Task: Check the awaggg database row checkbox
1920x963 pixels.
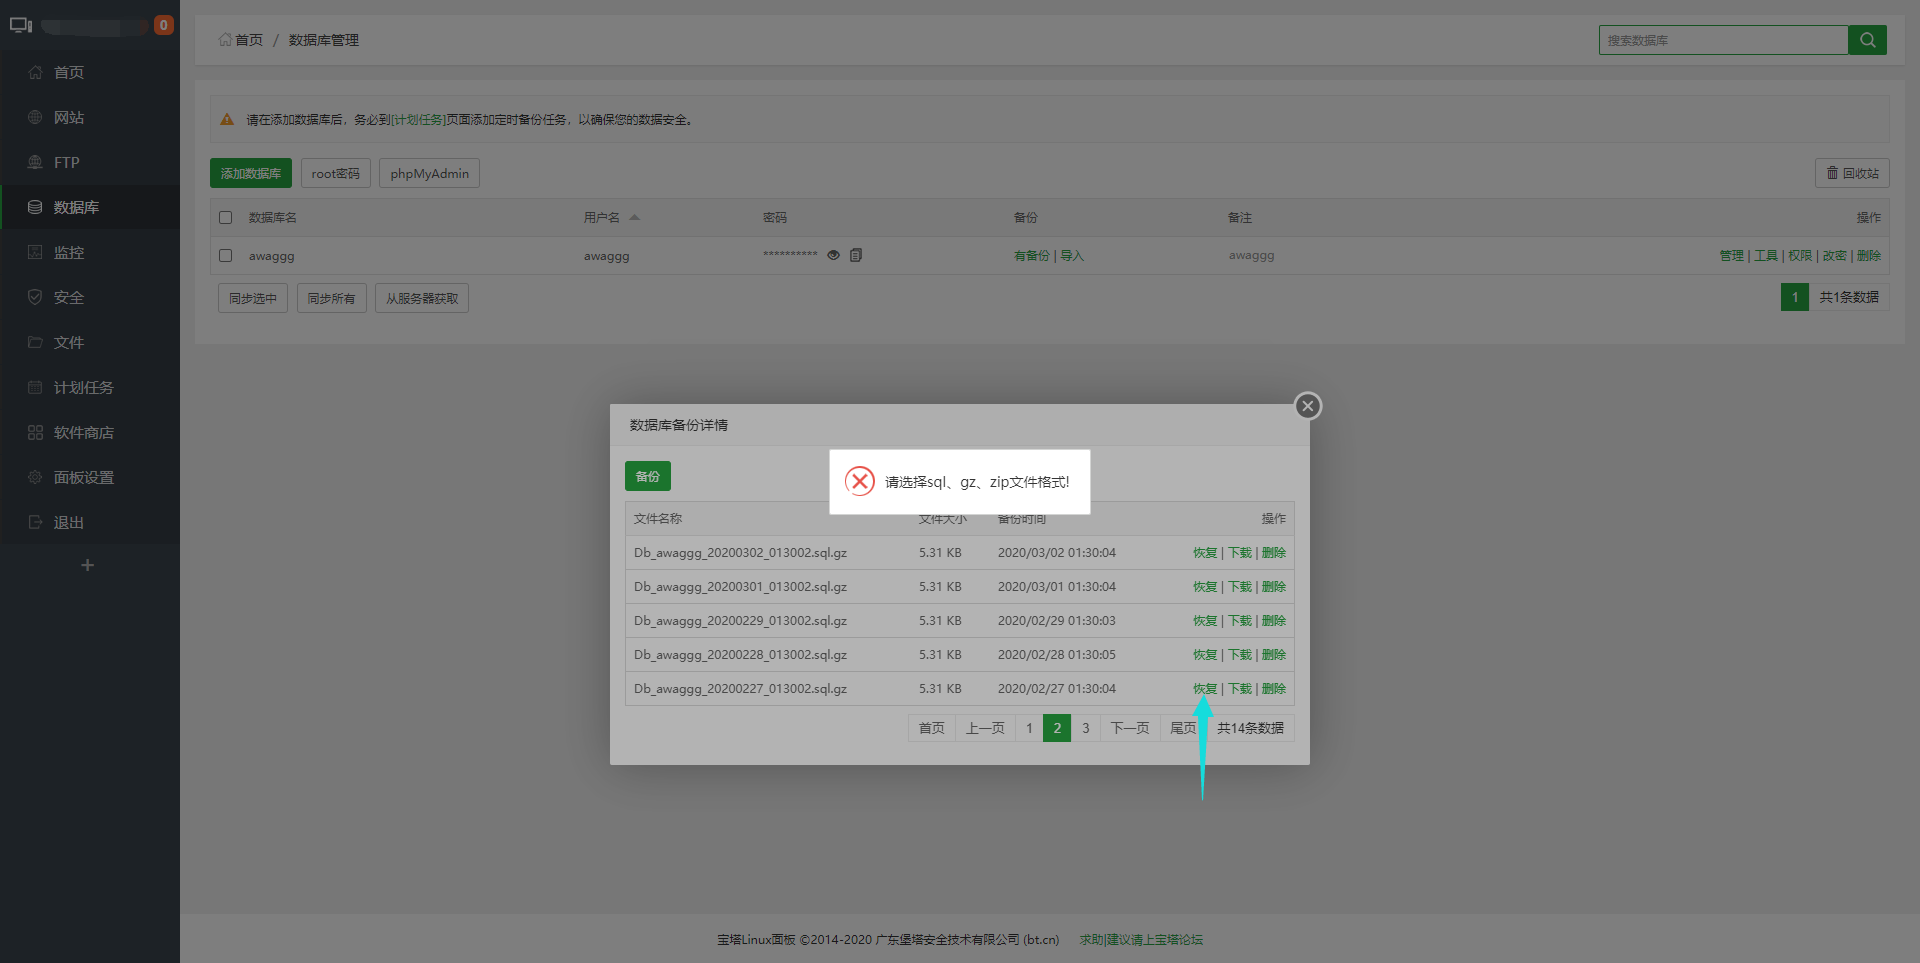Action: coord(226,255)
